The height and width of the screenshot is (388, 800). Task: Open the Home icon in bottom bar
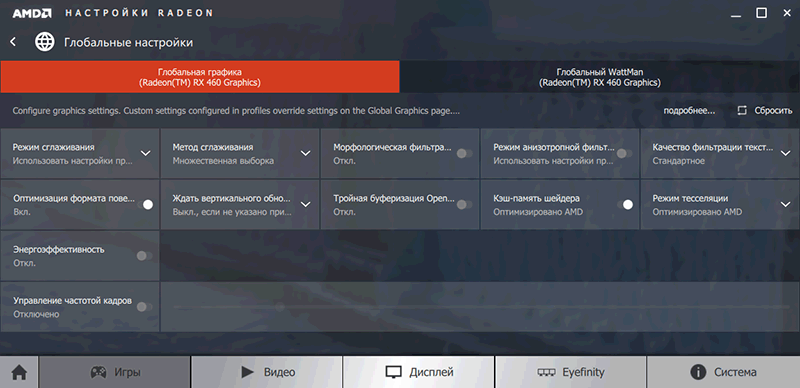19,372
